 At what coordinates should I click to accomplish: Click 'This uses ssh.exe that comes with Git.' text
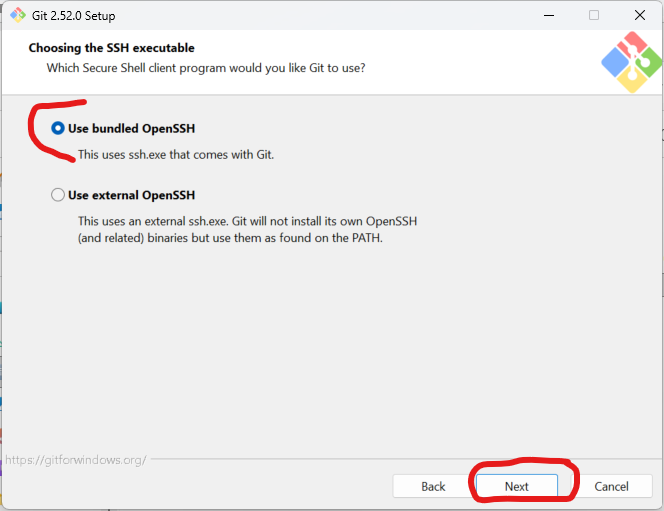[176, 155]
